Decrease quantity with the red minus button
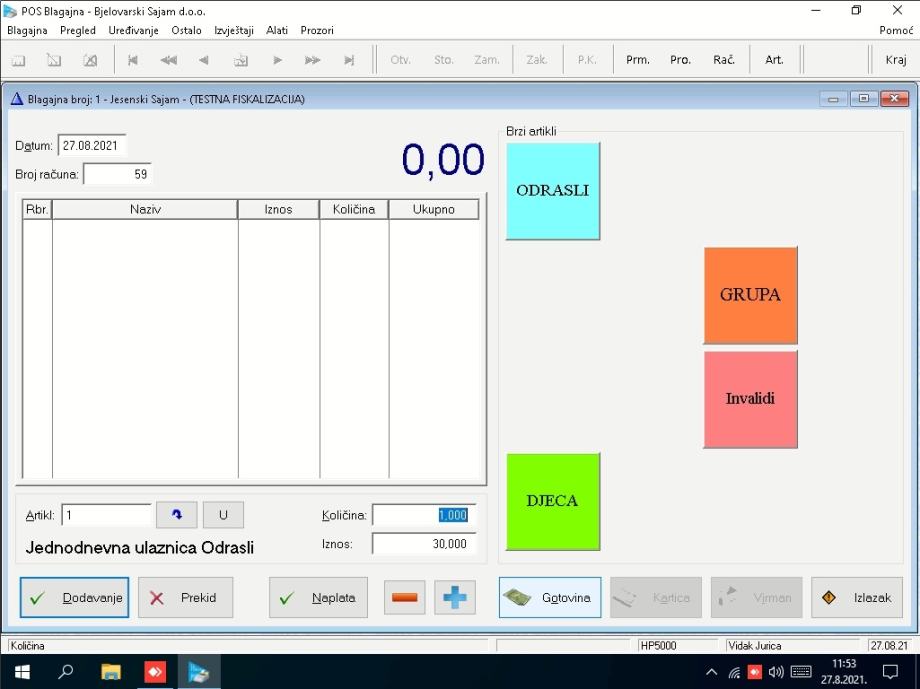The width and height of the screenshot is (920, 689). point(405,597)
